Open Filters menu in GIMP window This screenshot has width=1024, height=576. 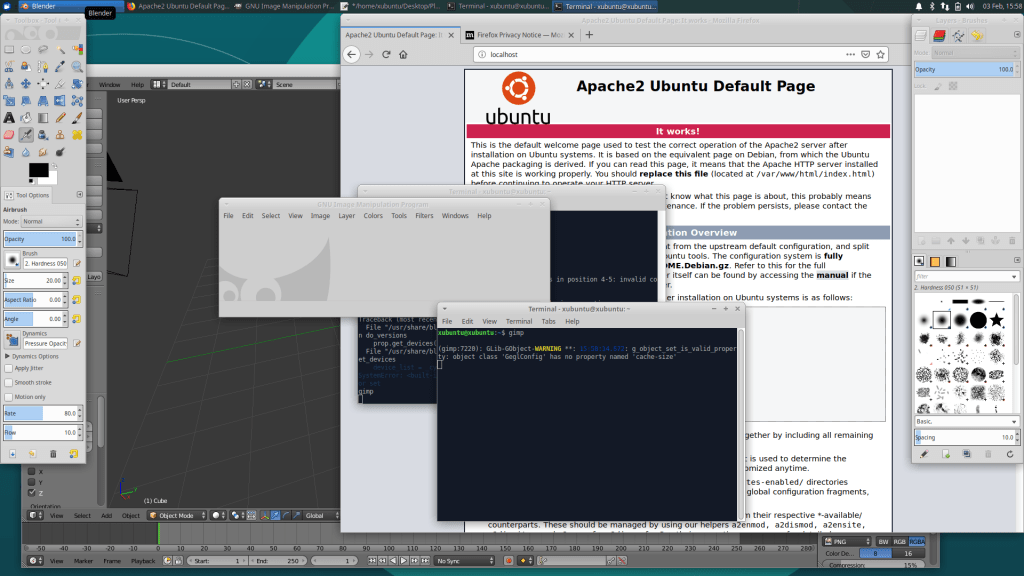[x=424, y=216]
